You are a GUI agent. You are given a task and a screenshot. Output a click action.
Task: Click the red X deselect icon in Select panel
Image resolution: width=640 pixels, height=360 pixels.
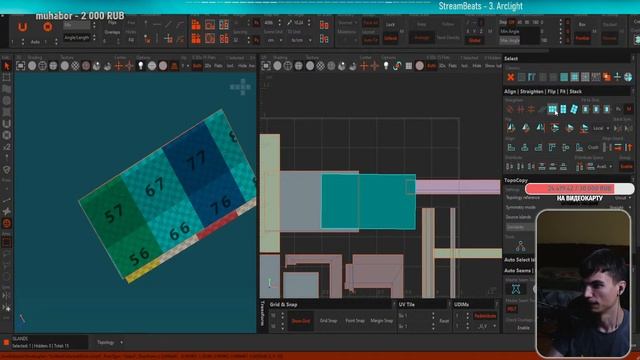click(x=510, y=76)
